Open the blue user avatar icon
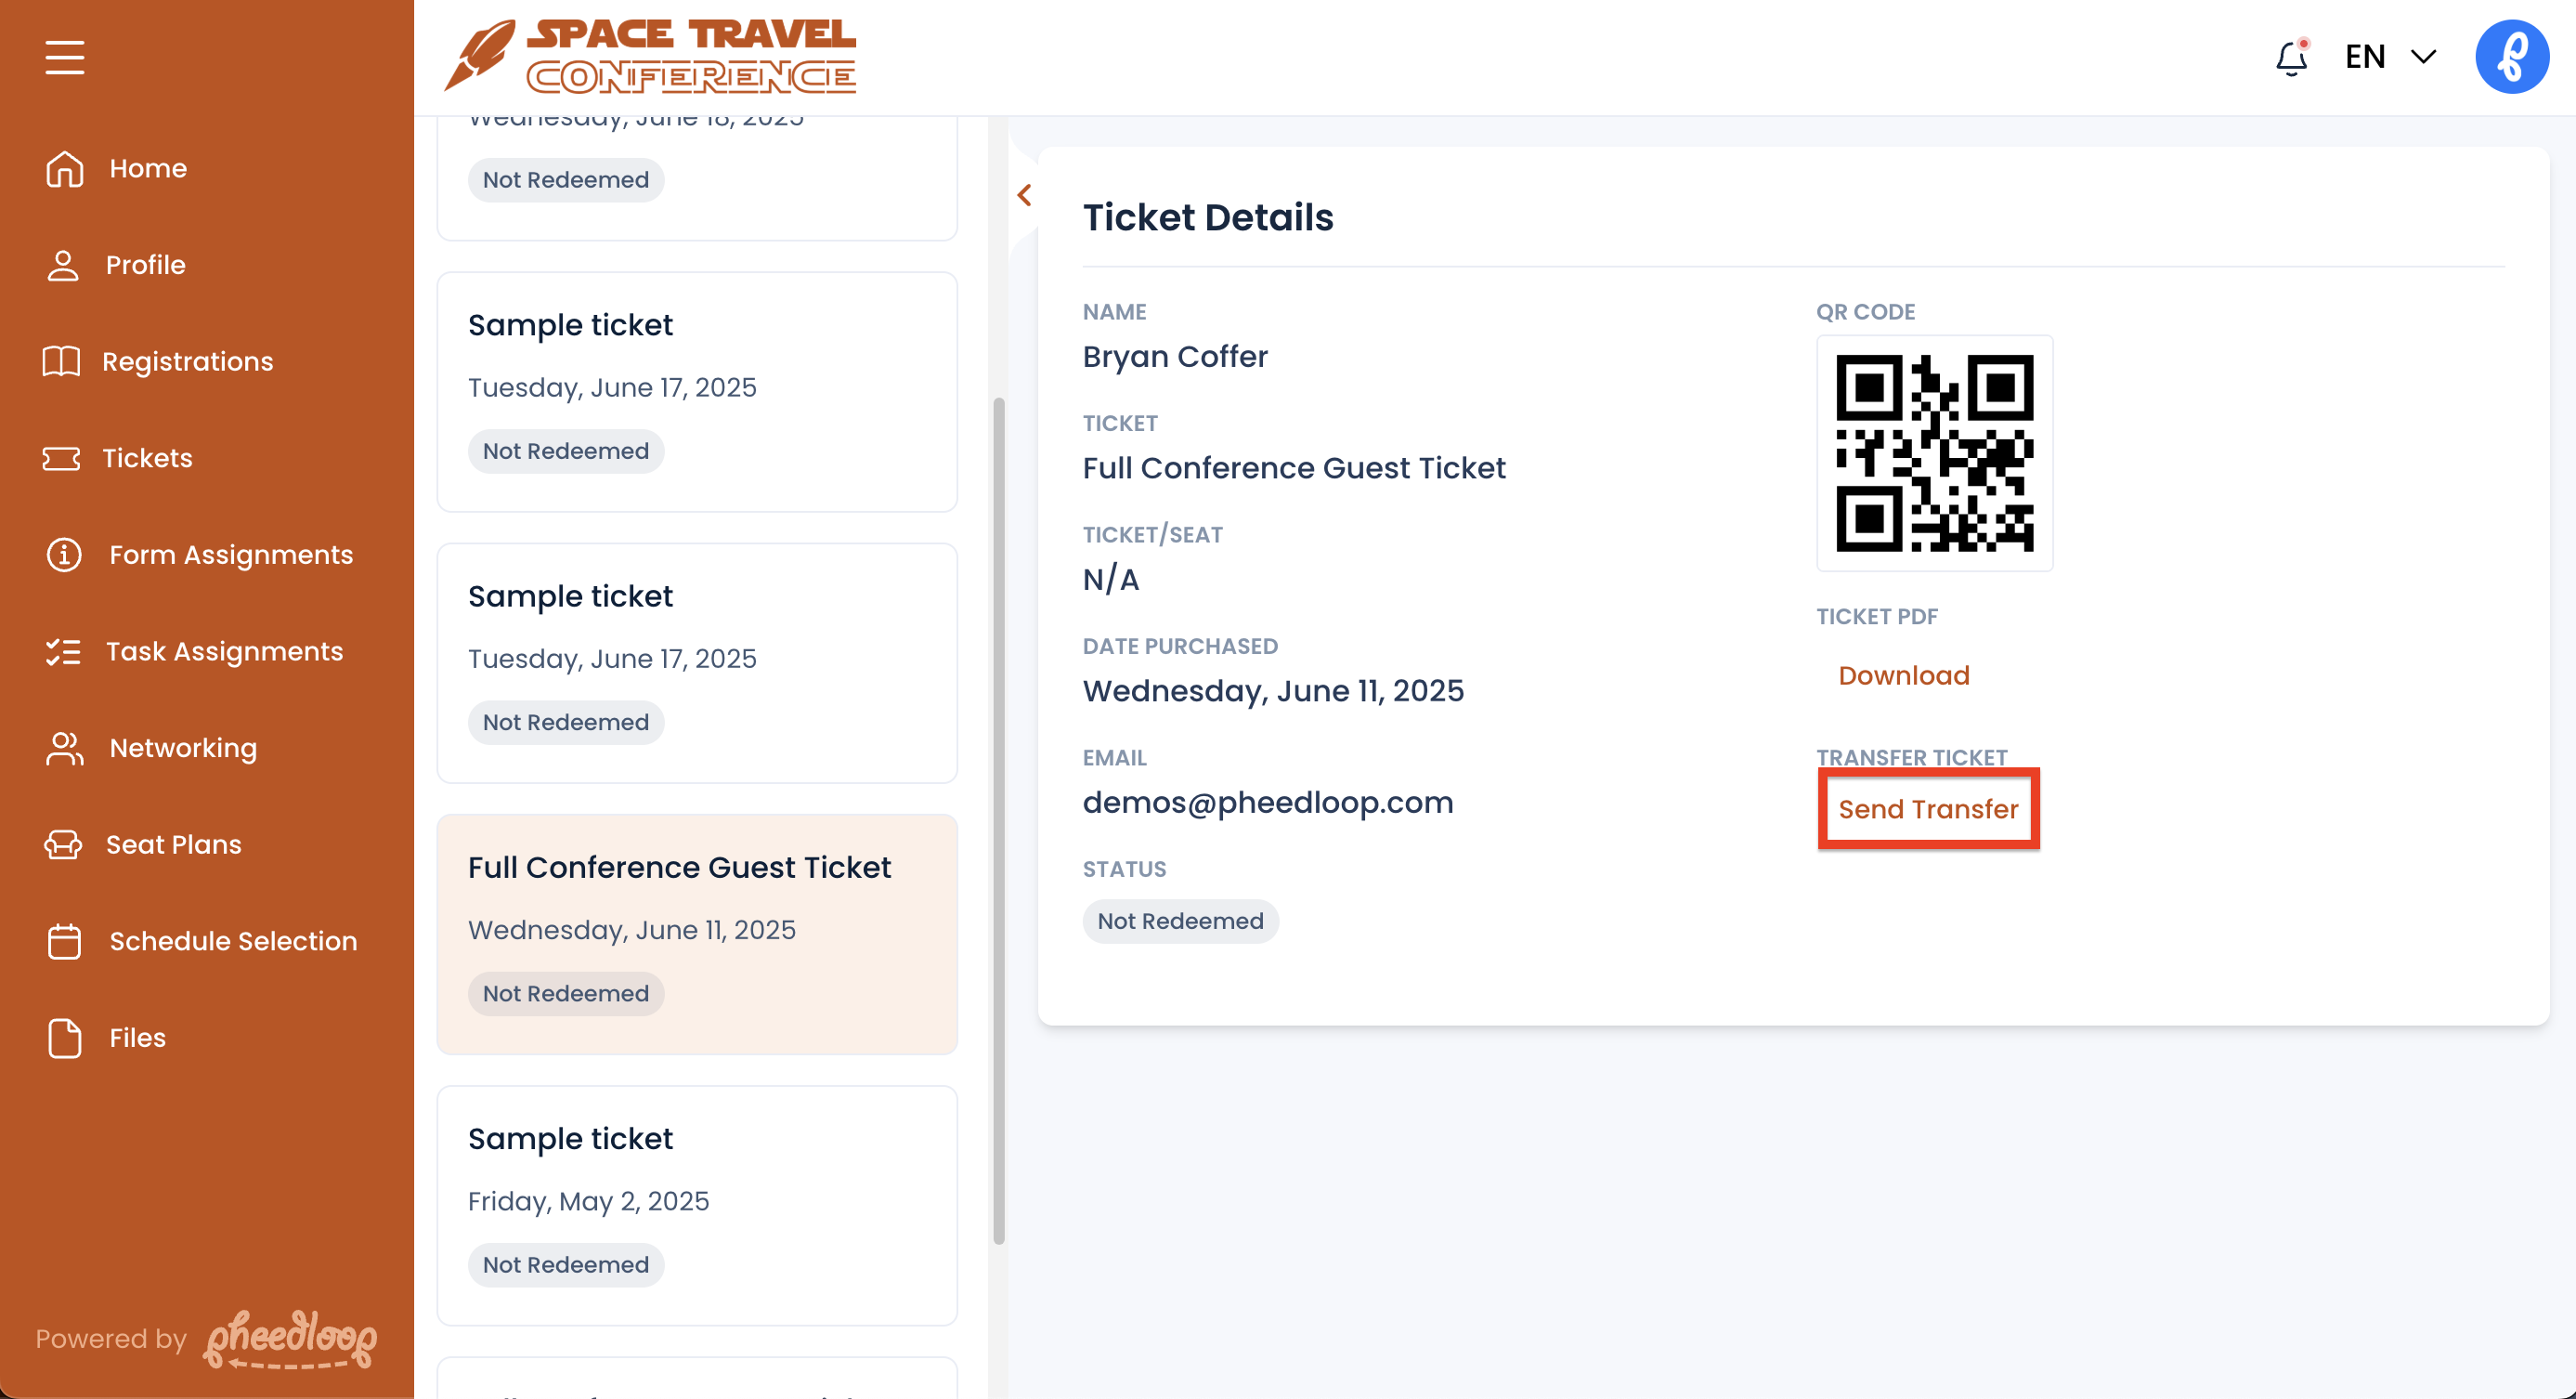 [x=2510, y=57]
